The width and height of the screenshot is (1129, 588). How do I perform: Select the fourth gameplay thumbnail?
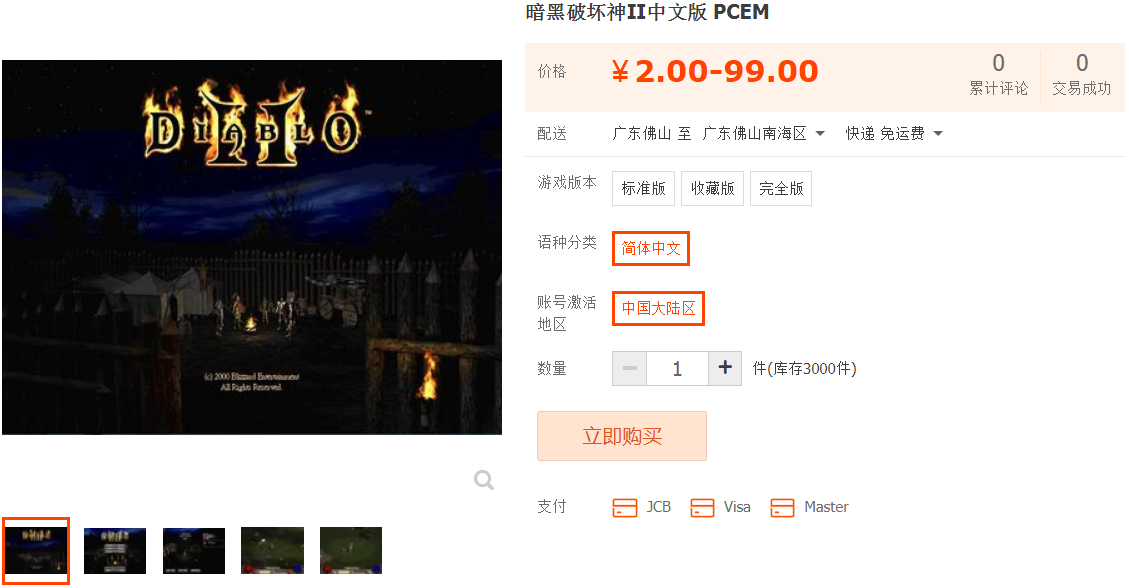pos(272,551)
